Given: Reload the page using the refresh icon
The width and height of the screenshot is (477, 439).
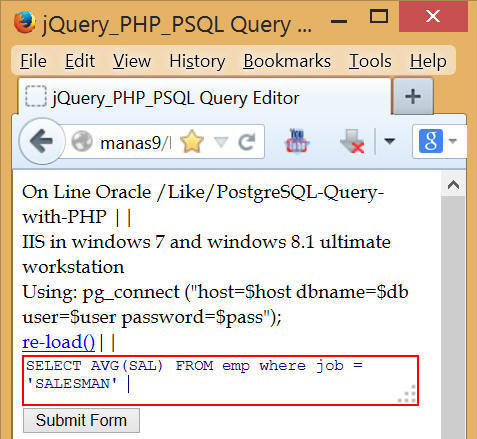Looking at the screenshot, I should coord(247,142).
